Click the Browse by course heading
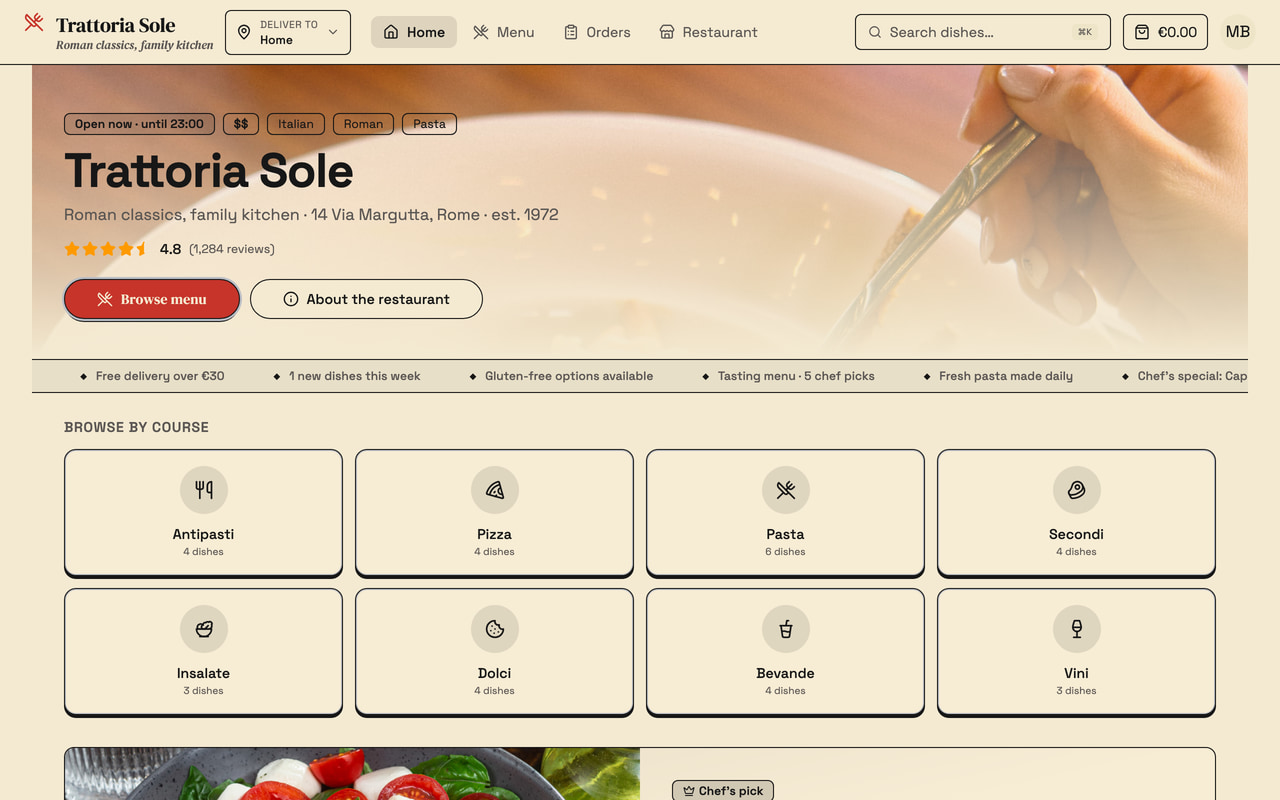1280x800 pixels. click(x=136, y=427)
